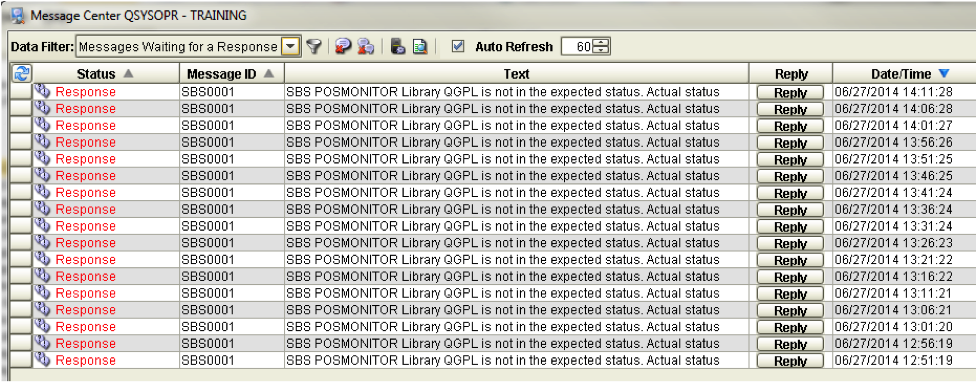Click status icon for the 13:26:23 message
The image size is (977, 383).
[42, 242]
